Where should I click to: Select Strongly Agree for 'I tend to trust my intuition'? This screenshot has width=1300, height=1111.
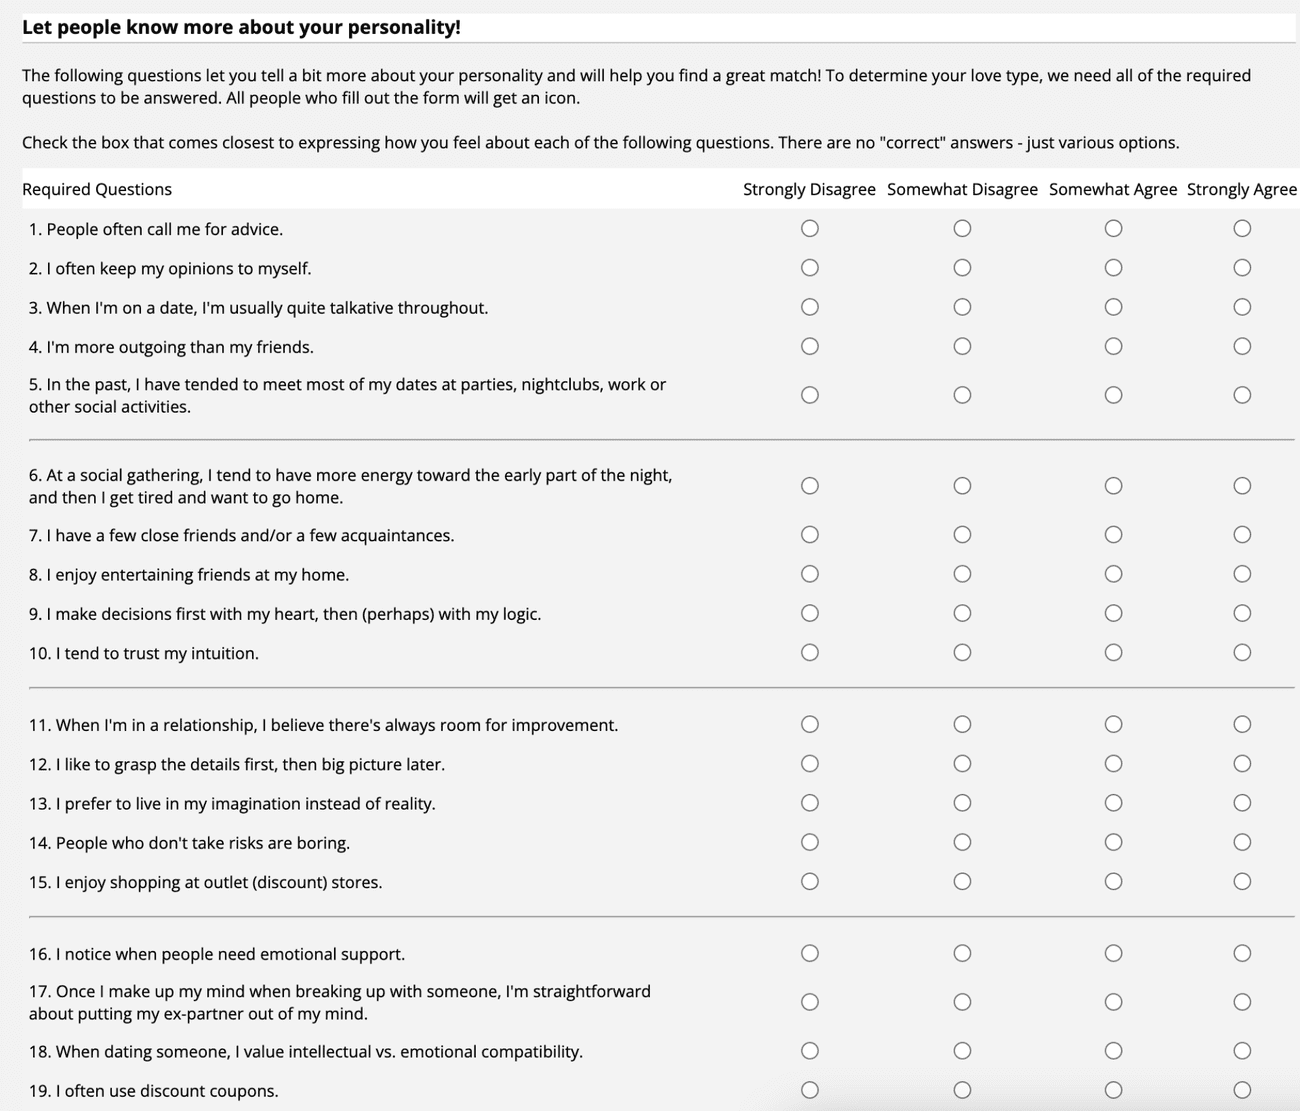click(1242, 652)
